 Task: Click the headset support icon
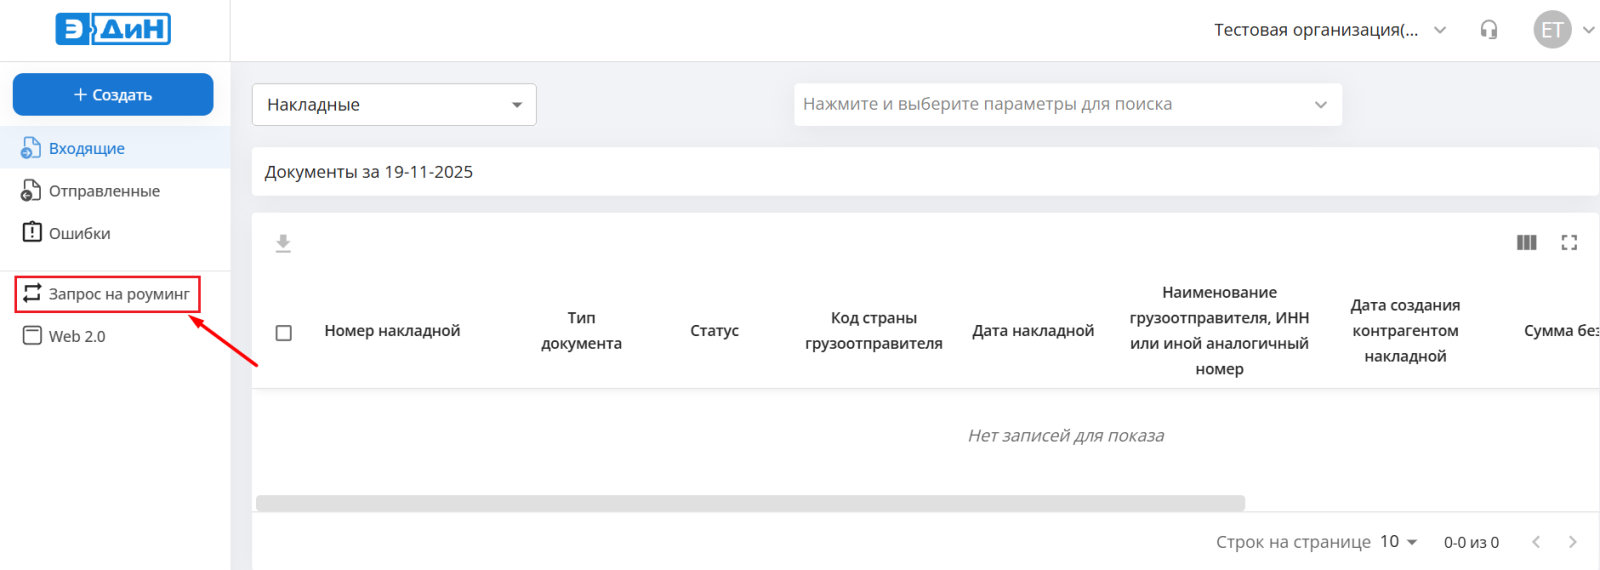point(1489,30)
